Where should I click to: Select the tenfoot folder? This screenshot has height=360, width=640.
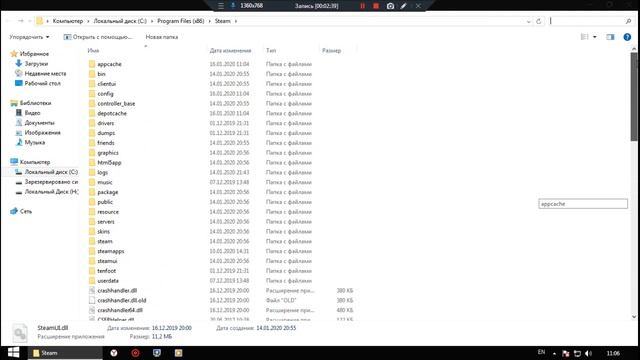(x=107, y=271)
